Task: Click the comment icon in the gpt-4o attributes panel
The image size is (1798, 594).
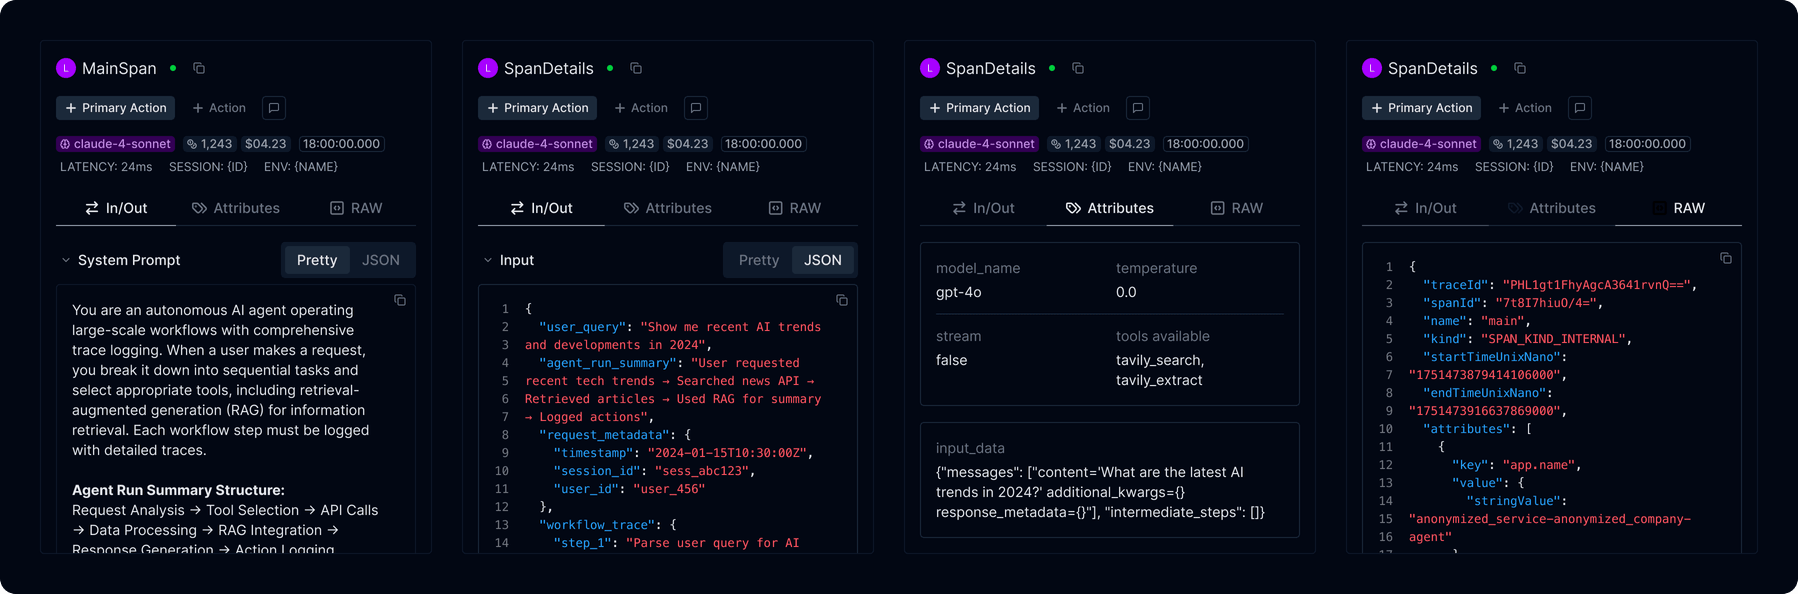Action: coord(1138,108)
